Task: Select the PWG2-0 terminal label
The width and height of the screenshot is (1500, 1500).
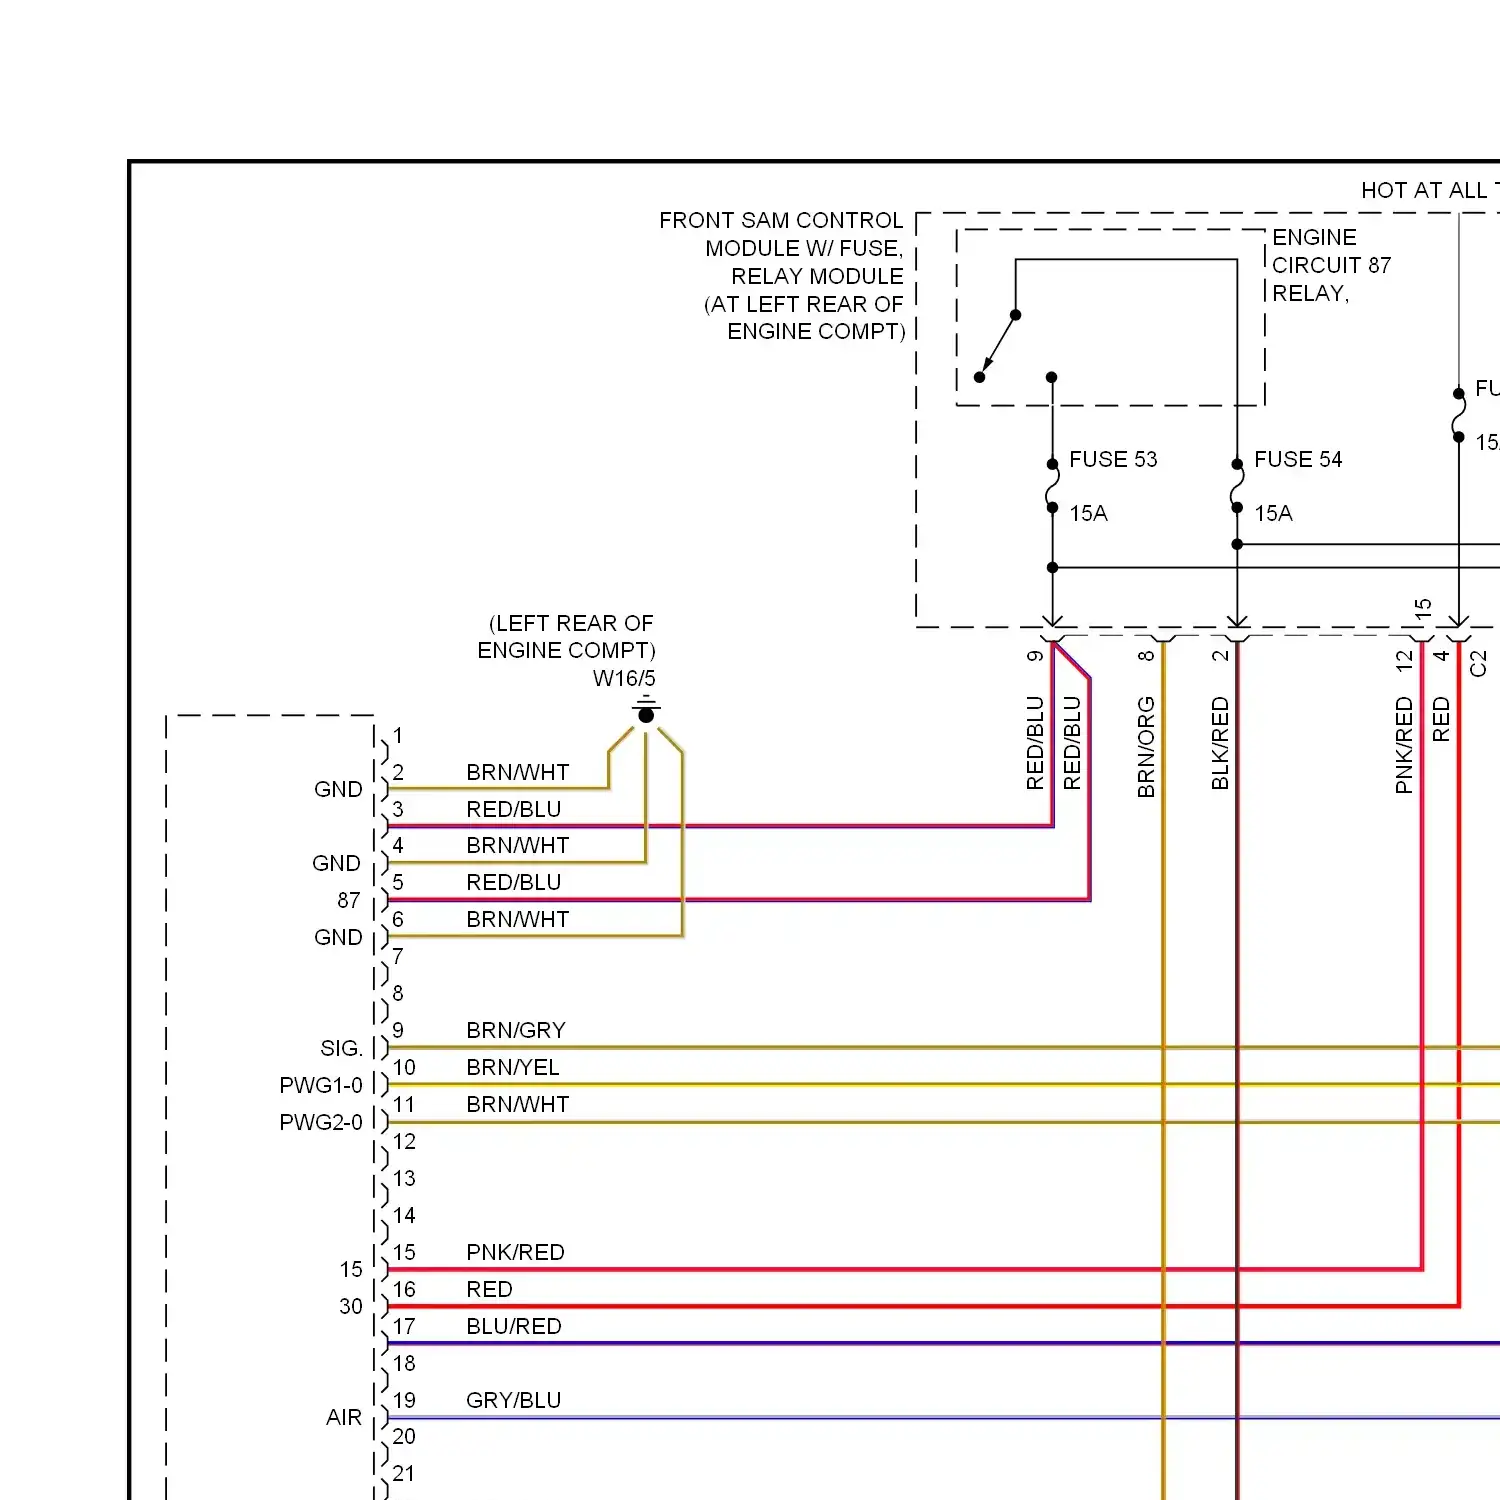Action: pos(321,1122)
